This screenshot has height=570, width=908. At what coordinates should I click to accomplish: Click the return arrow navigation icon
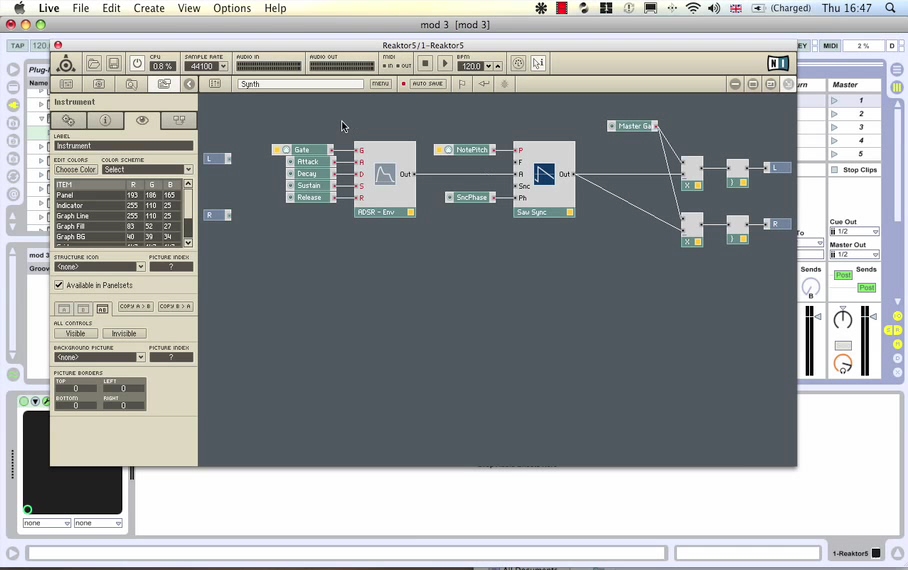click(484, 84)
